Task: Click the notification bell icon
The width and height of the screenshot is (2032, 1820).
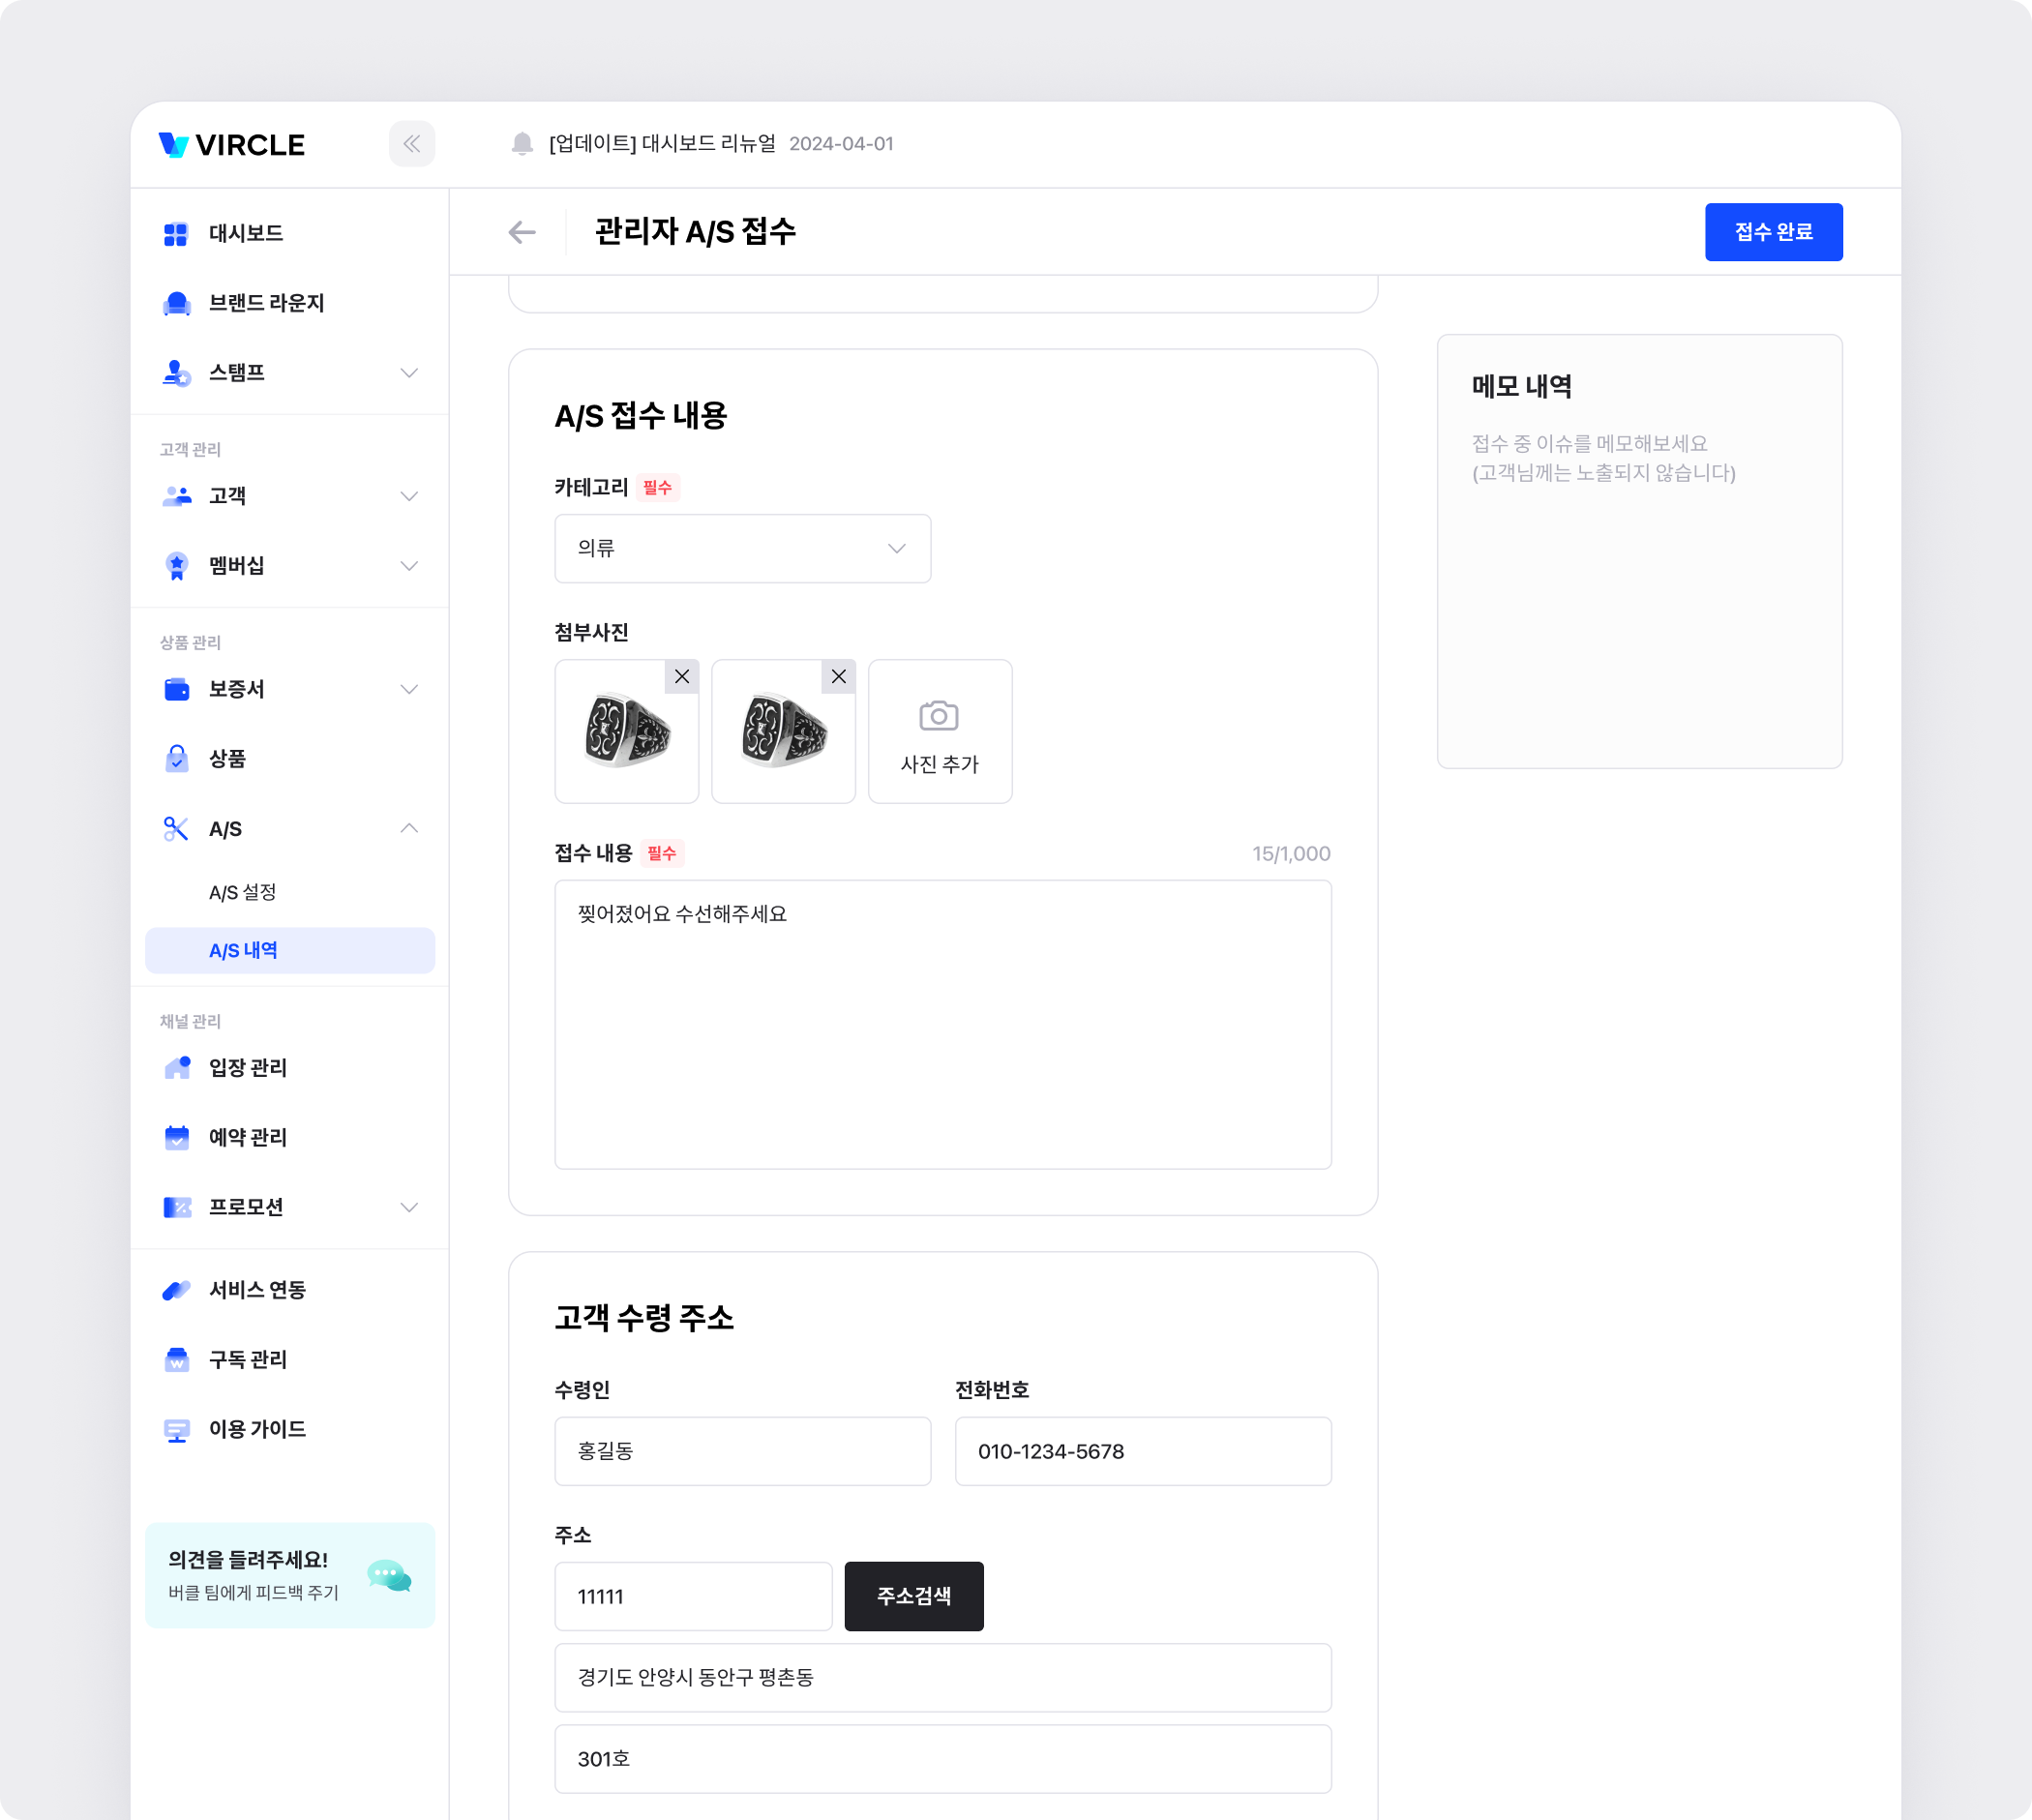Action: pyautogui.click(x=522, y=144)
